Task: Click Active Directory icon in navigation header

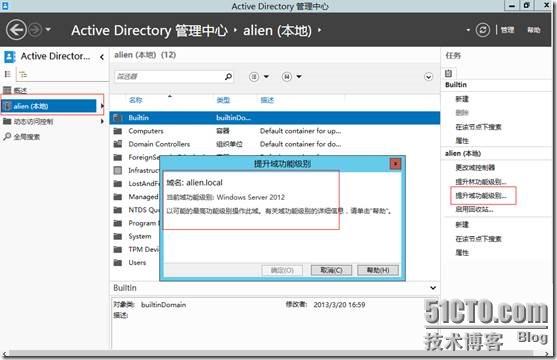Action: point(10,57)
